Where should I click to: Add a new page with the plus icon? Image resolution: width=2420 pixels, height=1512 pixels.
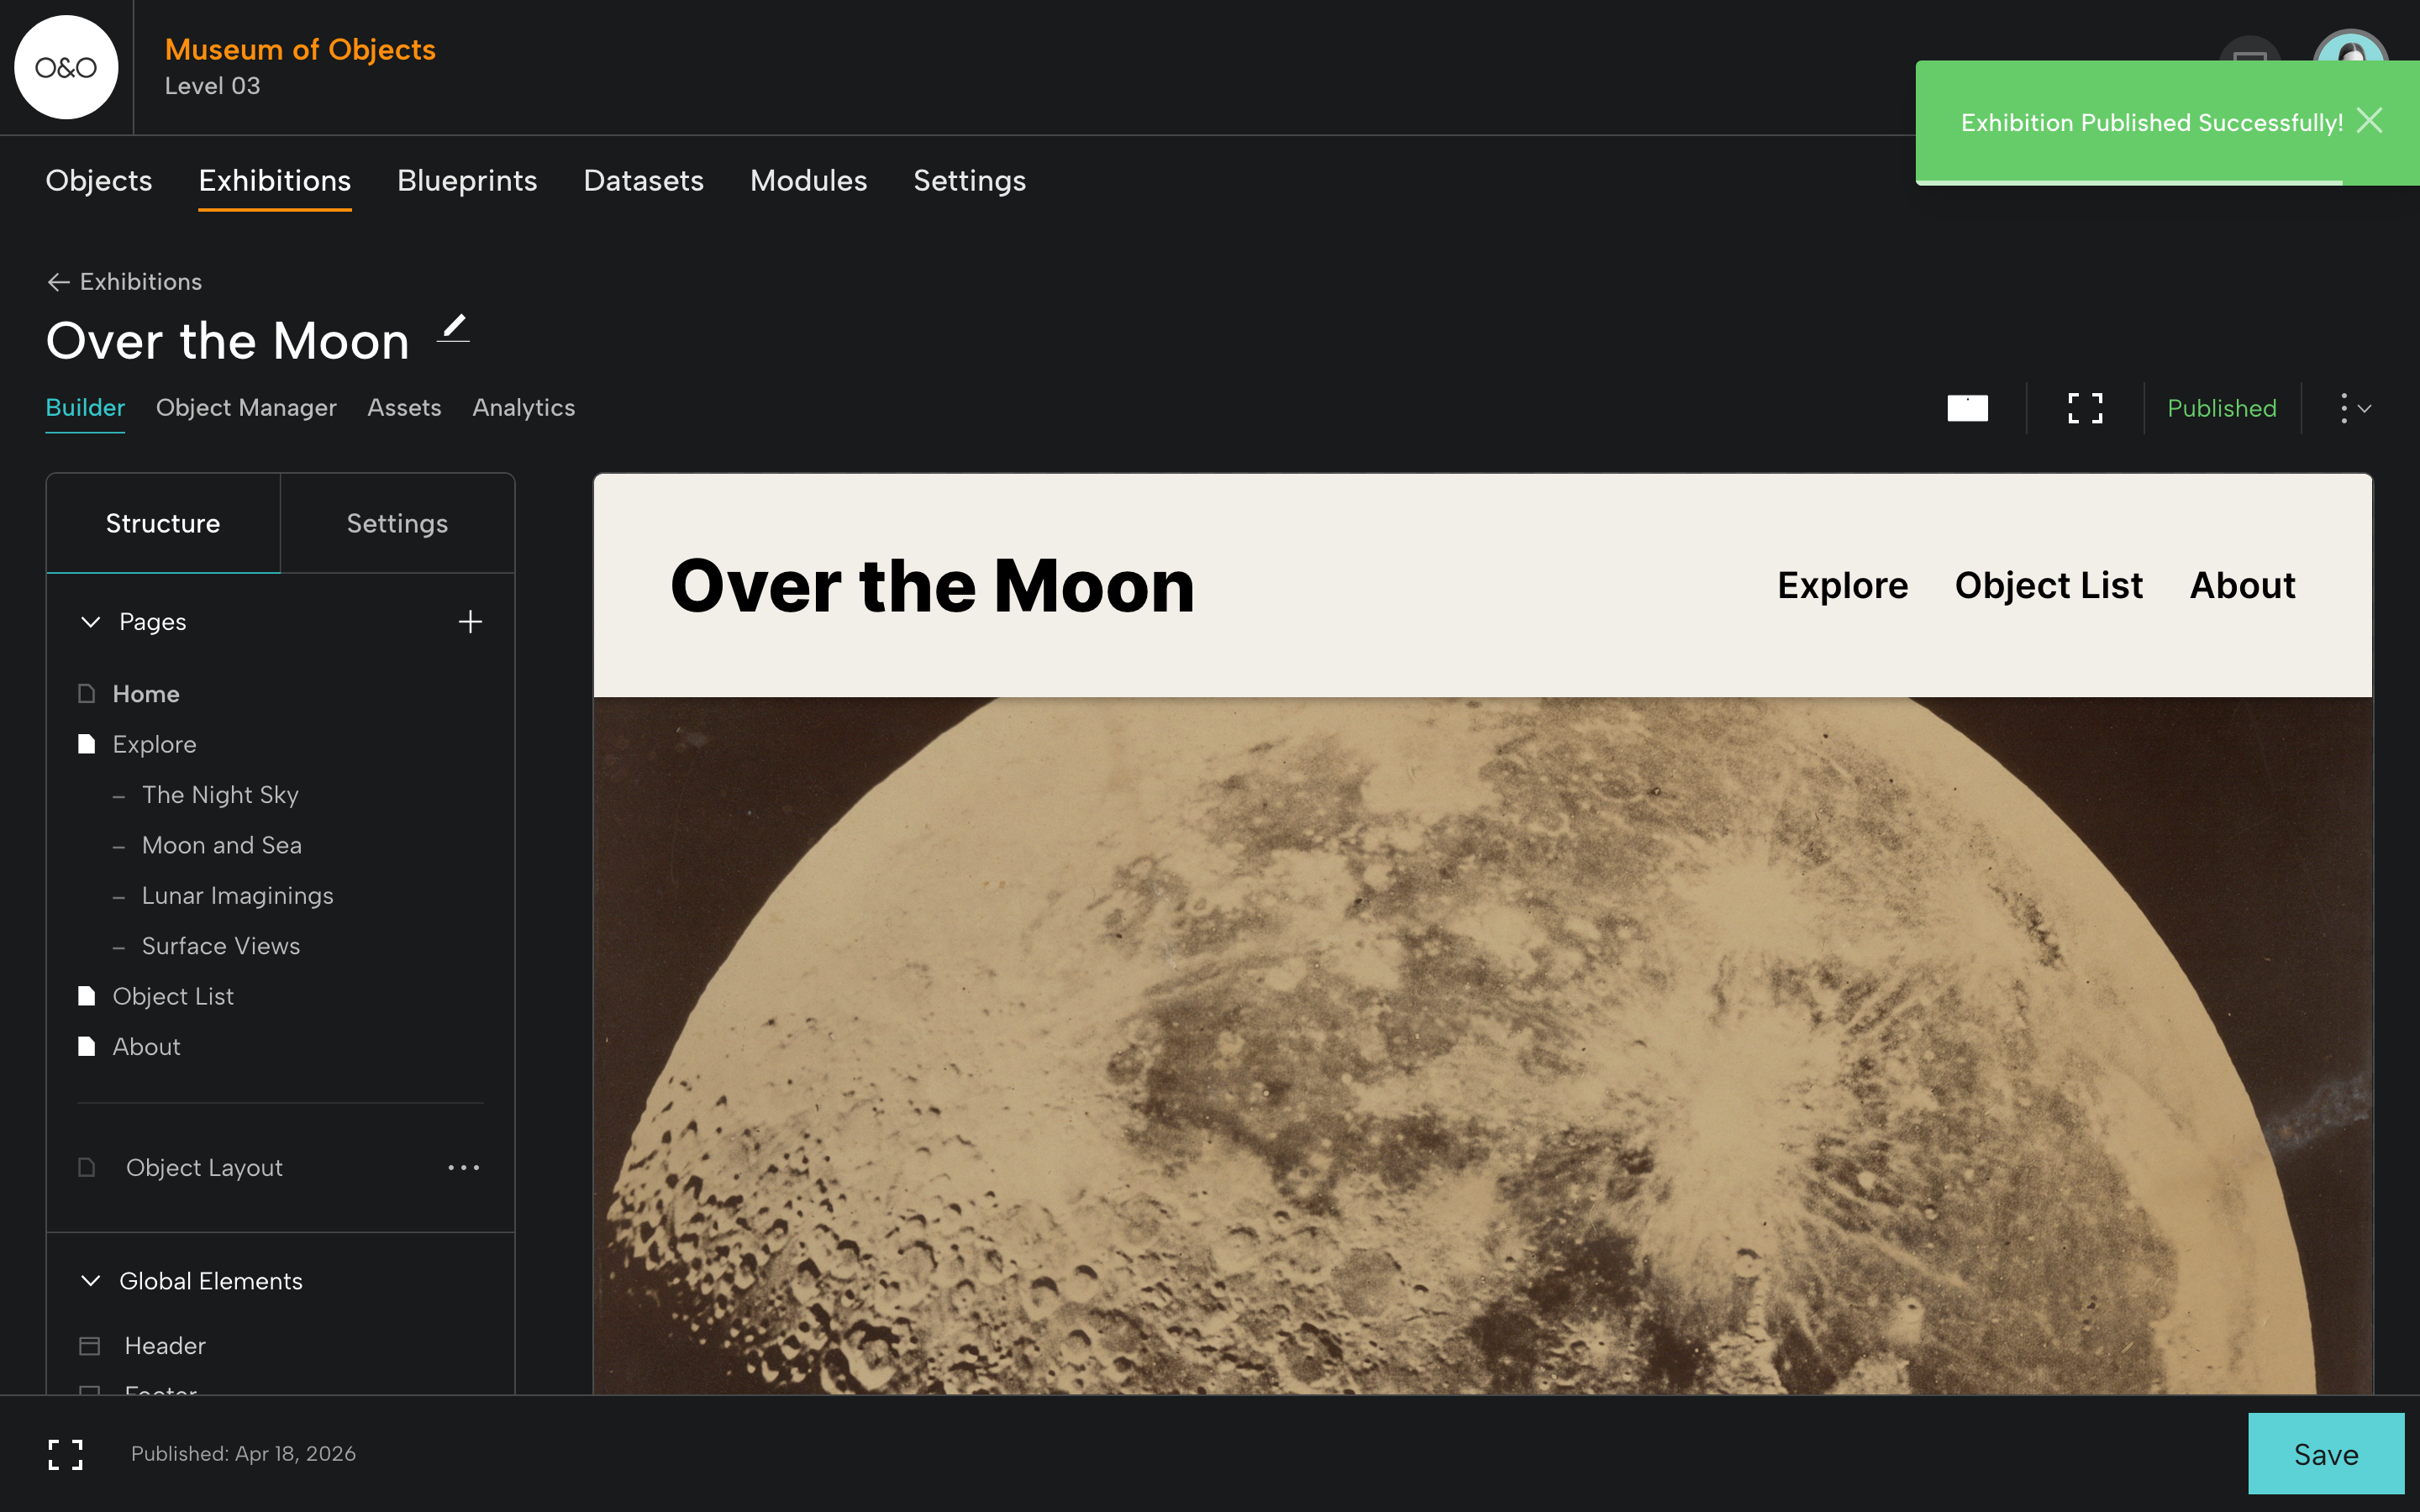coord(470,622)
